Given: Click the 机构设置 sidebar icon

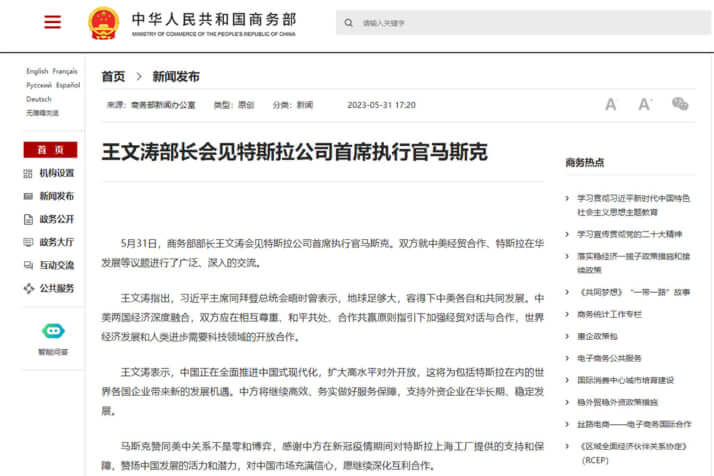Looking at the screenshot, I should (x=28, y=173).
